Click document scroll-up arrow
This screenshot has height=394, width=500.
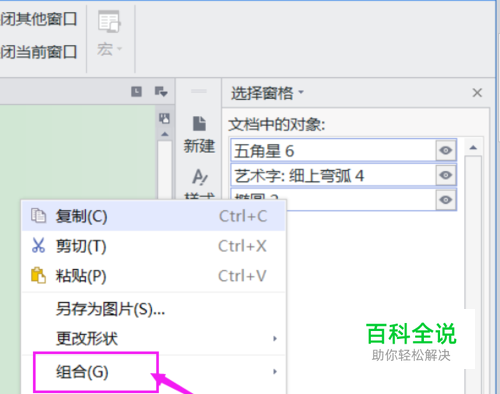tap(165, 134)
